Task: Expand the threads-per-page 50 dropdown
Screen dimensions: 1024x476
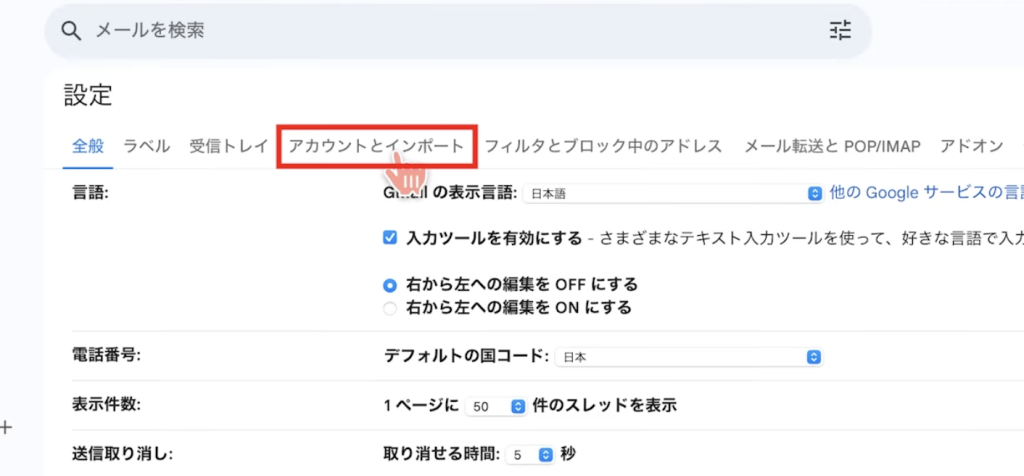Action: click(x=498, y=406)
